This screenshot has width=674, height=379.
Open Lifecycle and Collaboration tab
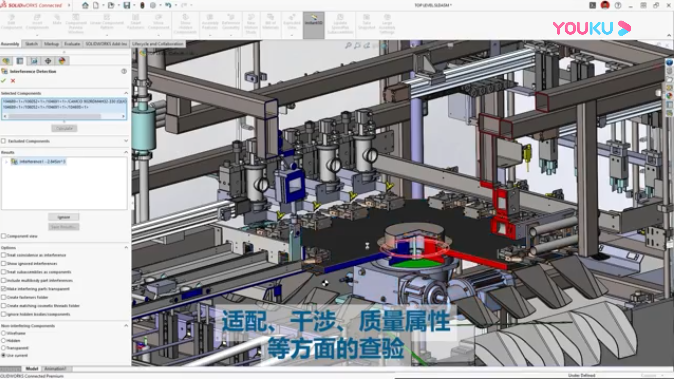click(157, 44)
